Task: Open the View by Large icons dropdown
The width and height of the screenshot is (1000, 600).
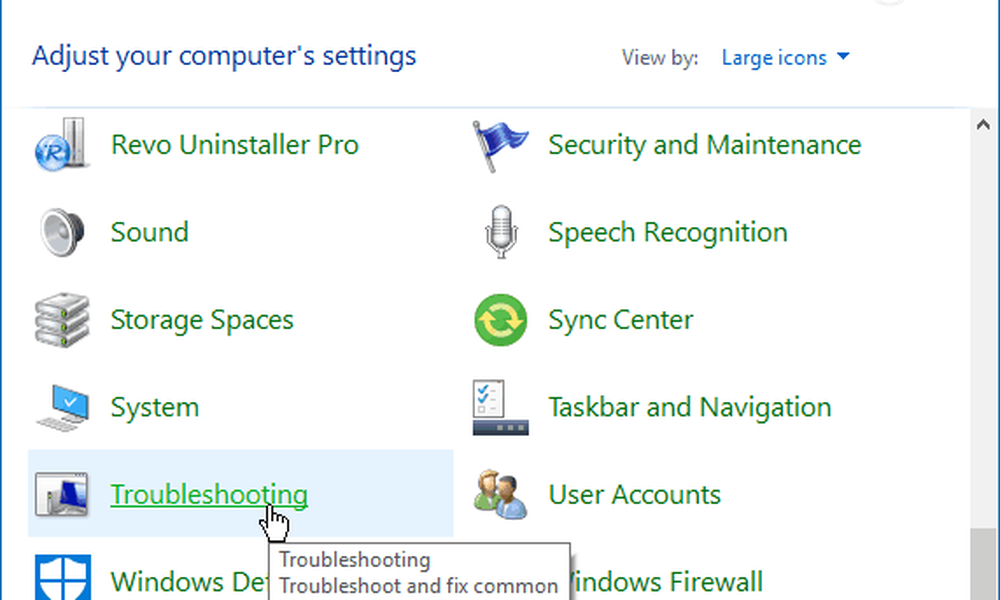Action: point(785,58)
